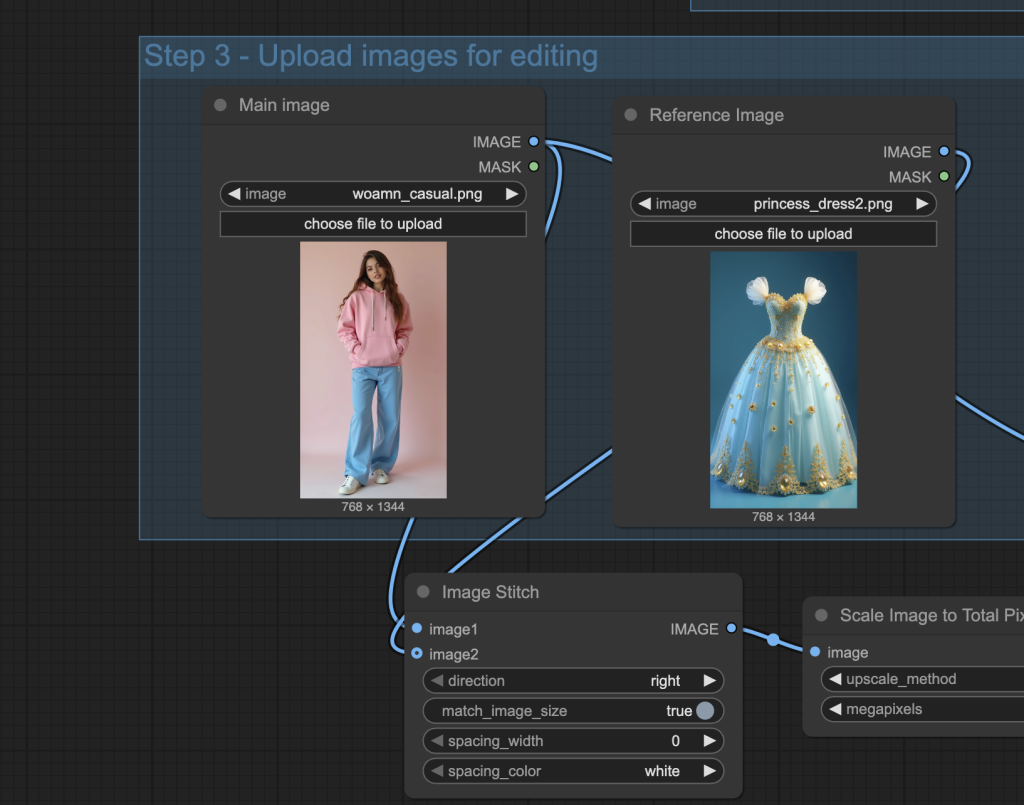
Task: Click the princess dress preview thumbnail
Action: (x=783, y=380)
